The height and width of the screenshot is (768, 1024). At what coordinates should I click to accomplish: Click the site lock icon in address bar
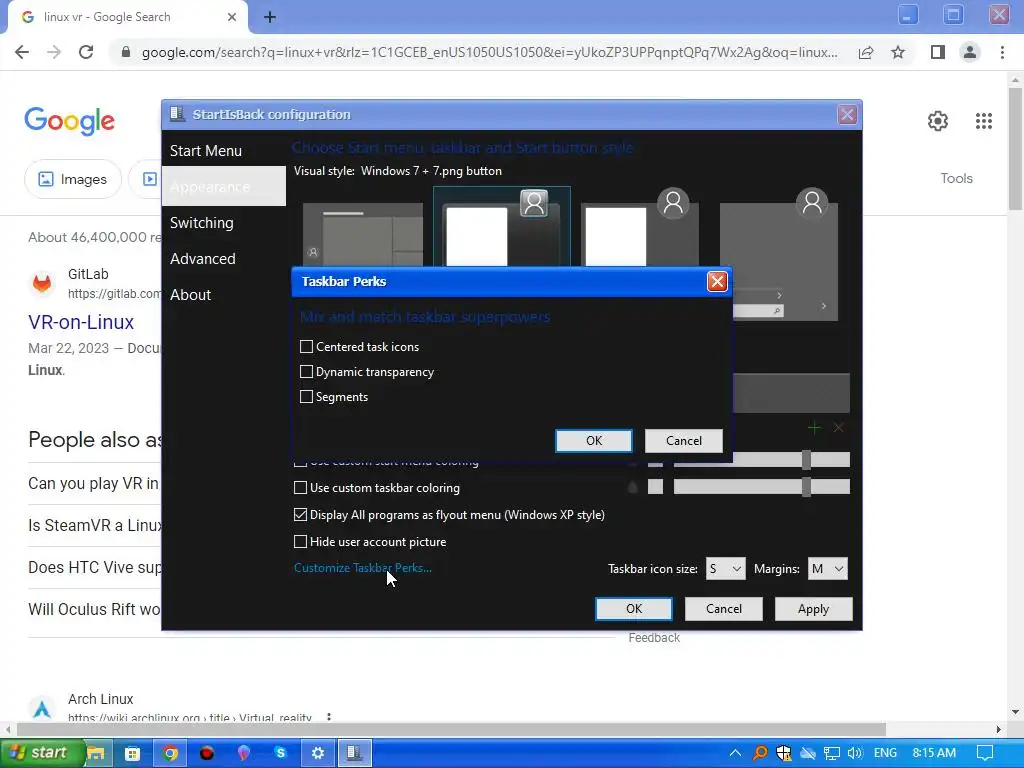[x=126, y=52]
